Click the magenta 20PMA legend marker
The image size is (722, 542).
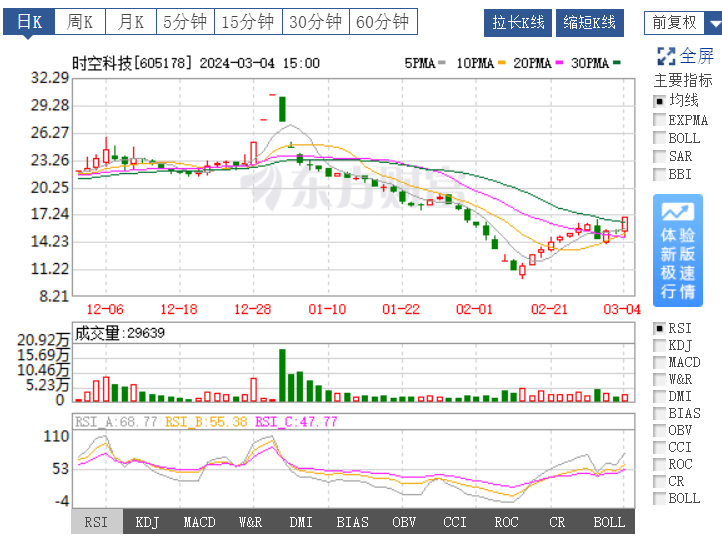point(559,63)
